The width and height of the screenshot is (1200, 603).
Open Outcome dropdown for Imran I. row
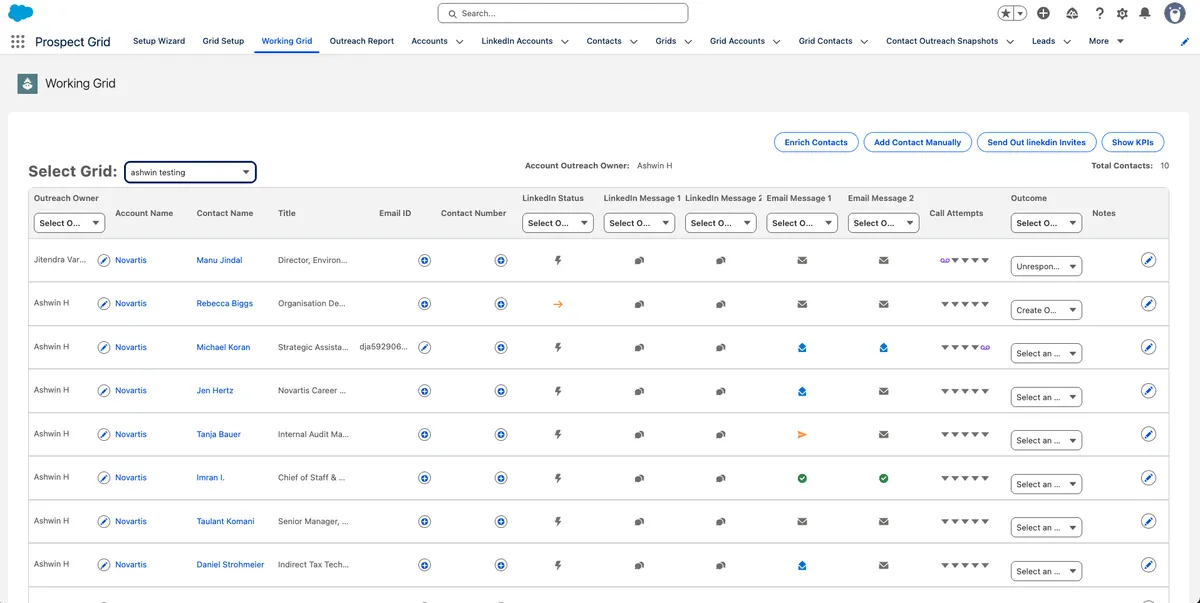[1046, 484]
